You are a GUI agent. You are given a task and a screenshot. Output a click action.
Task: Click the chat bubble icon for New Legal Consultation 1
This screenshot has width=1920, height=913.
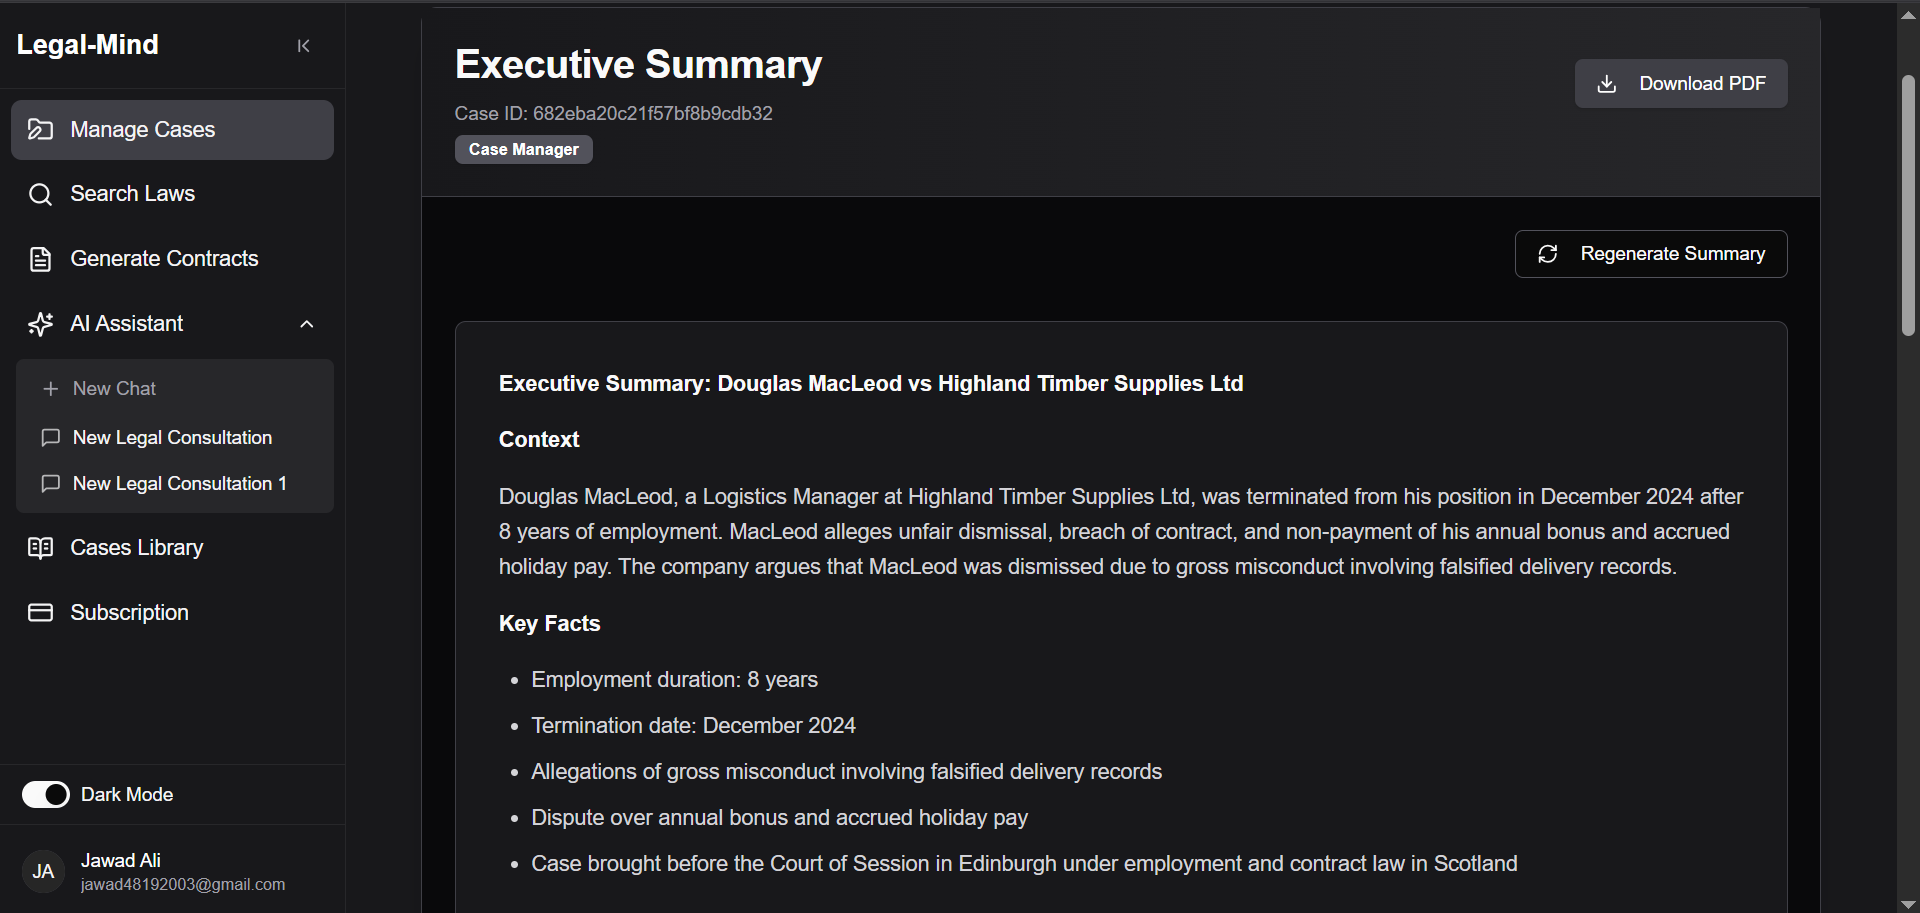51,484
